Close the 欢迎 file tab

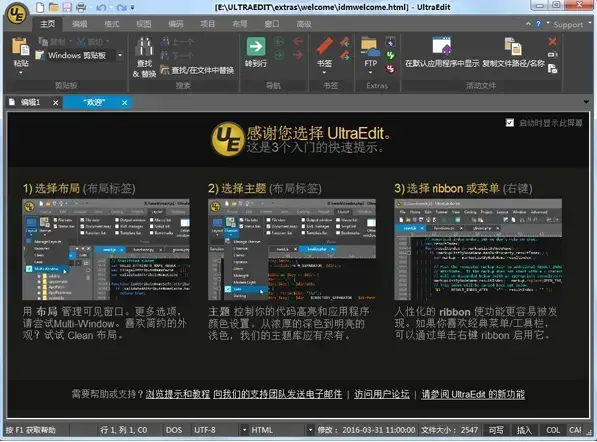tap(125, 103)
